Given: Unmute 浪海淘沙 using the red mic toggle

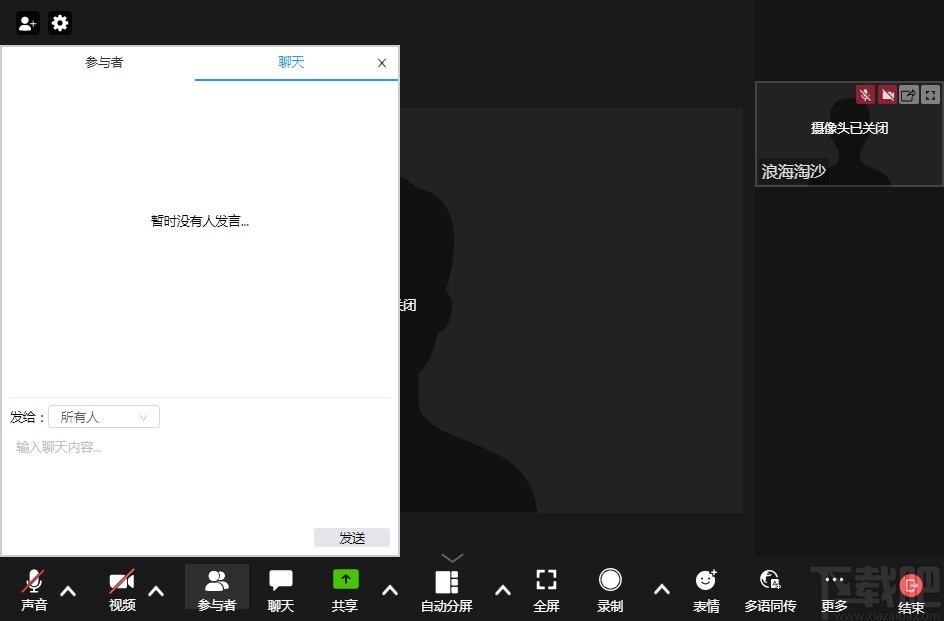Looking at the screenshot, I should (864, 94).
